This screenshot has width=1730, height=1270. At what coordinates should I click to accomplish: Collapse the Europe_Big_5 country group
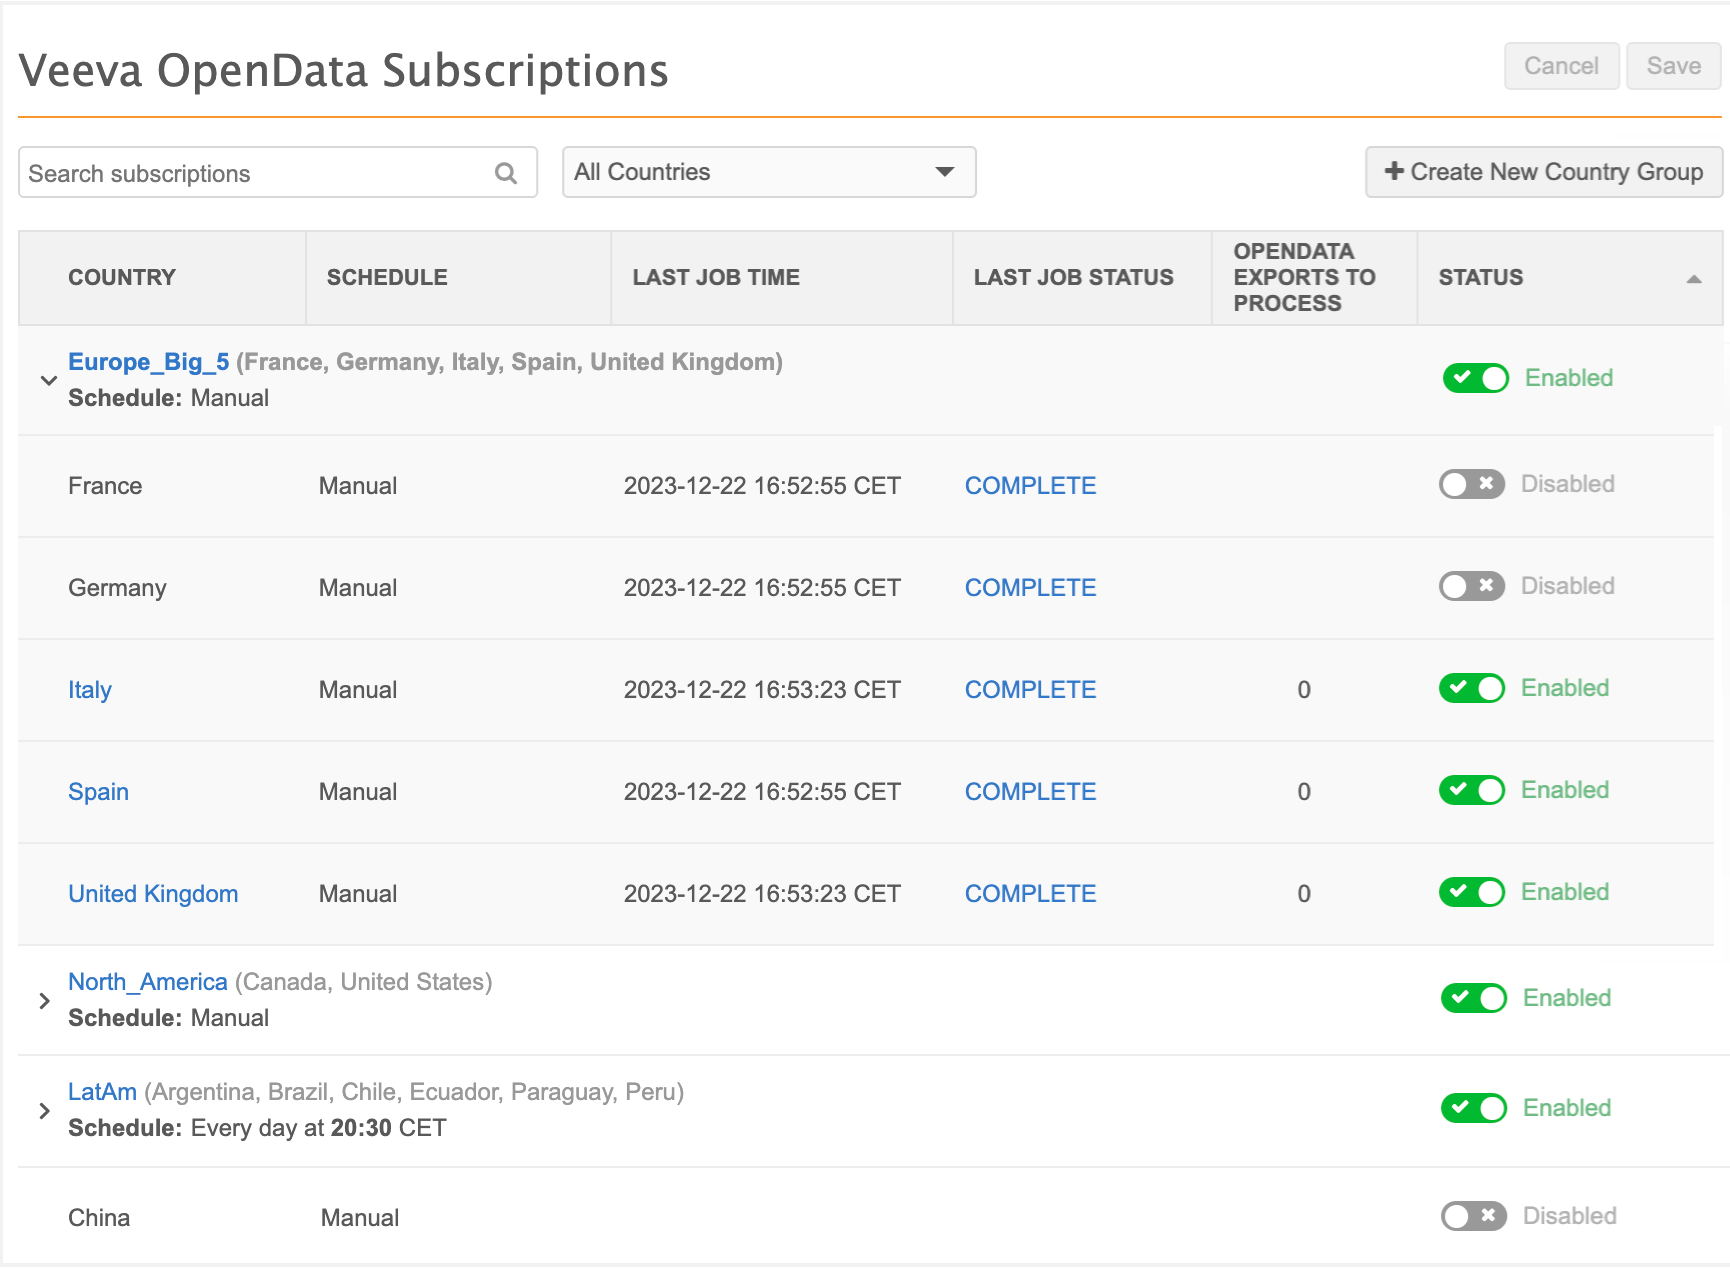point(48,381)
